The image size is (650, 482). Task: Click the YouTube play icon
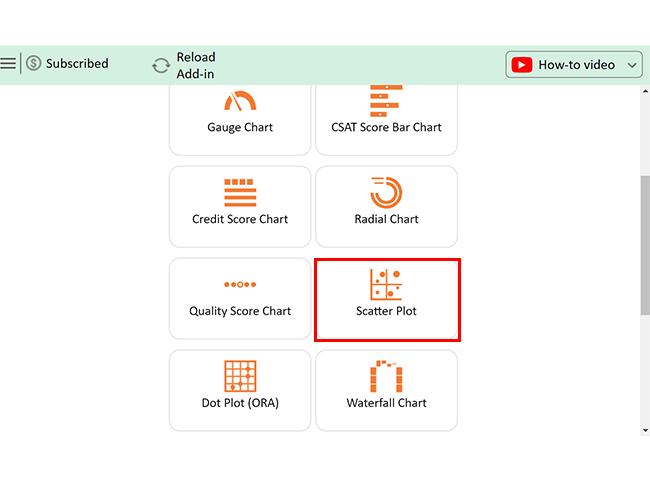coord(521,65)
